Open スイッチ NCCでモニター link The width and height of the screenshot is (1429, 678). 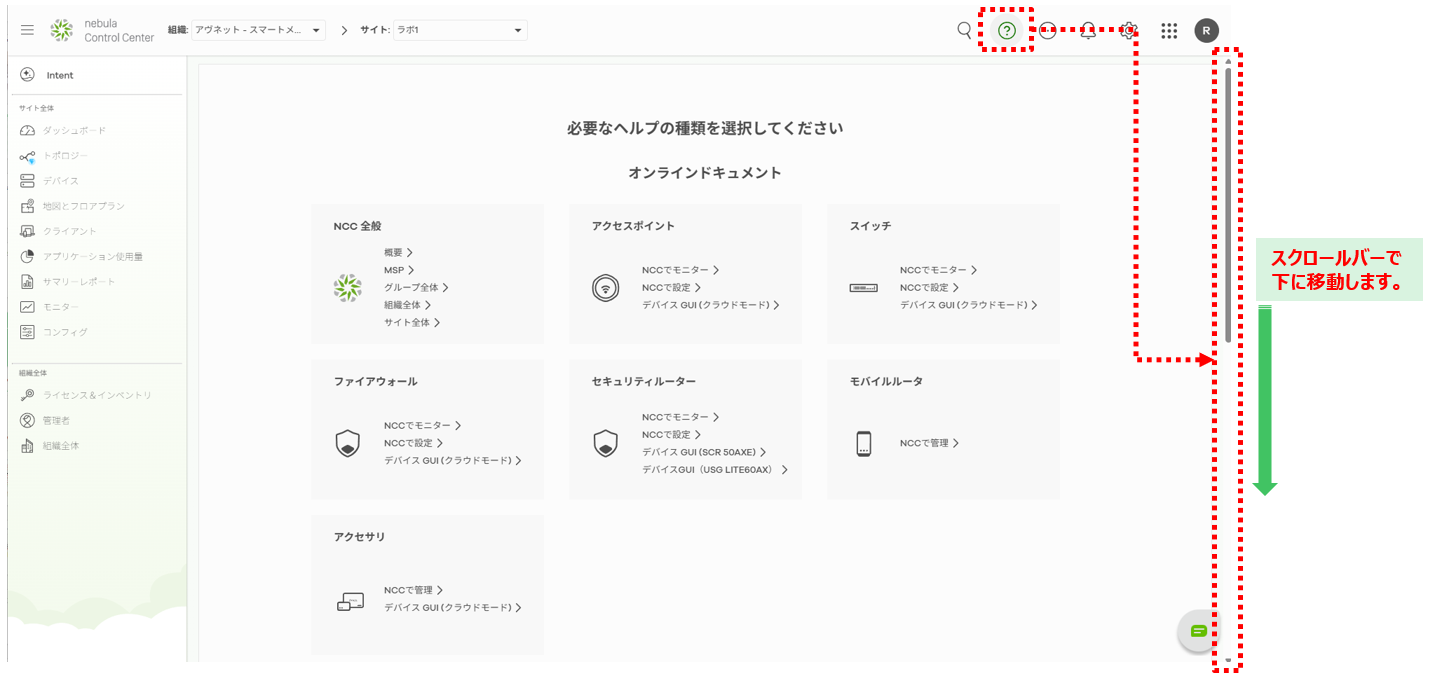[938, 270]
